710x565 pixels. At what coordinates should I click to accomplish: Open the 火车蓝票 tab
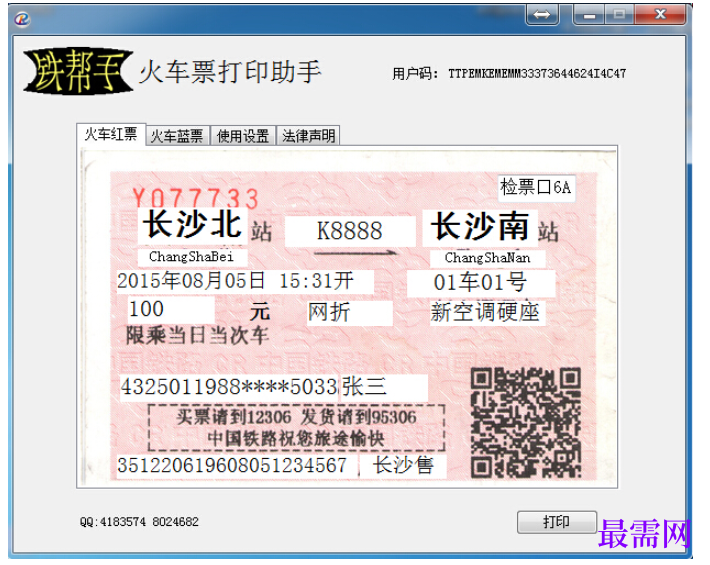coord(177,136)
